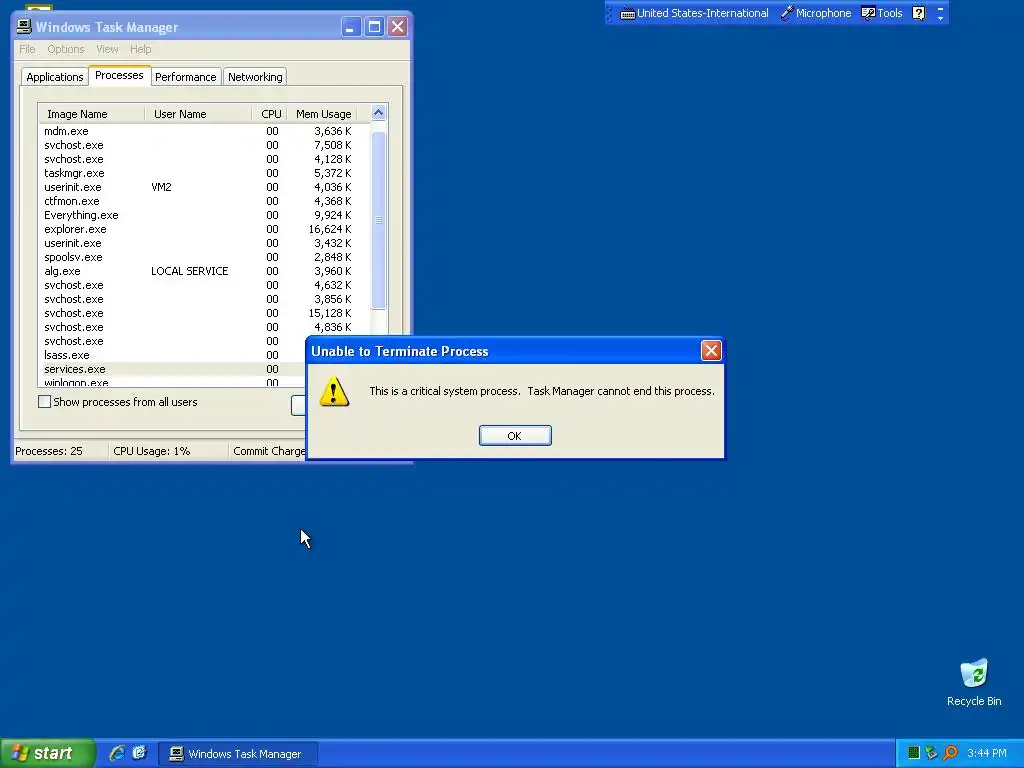
Task: Click the 3,432 K memory value
Action: pyautogui.click(x=332, y=243)
